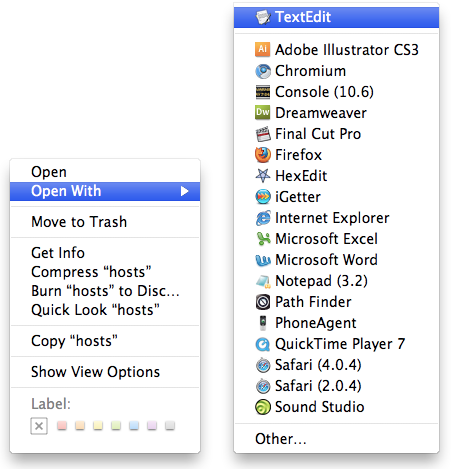
Task: Click the Microsoft Word icon
Action: point(263,260)
